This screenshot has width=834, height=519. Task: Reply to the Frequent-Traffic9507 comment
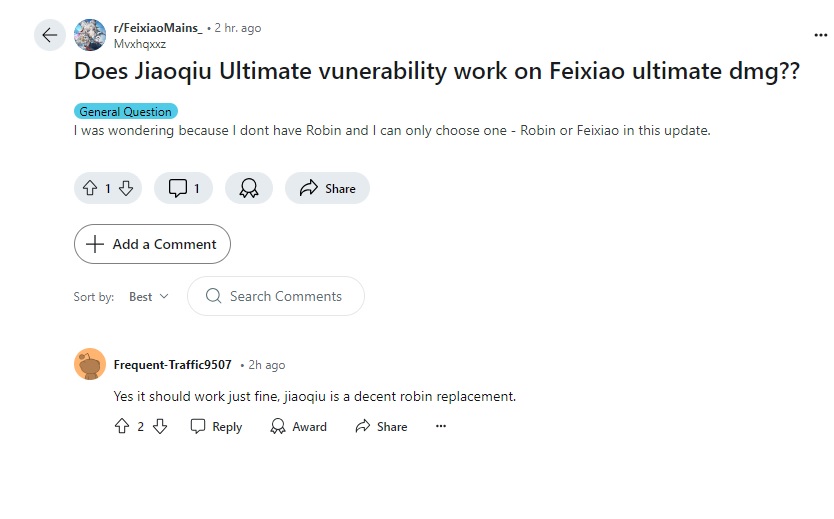coord(216,426)
